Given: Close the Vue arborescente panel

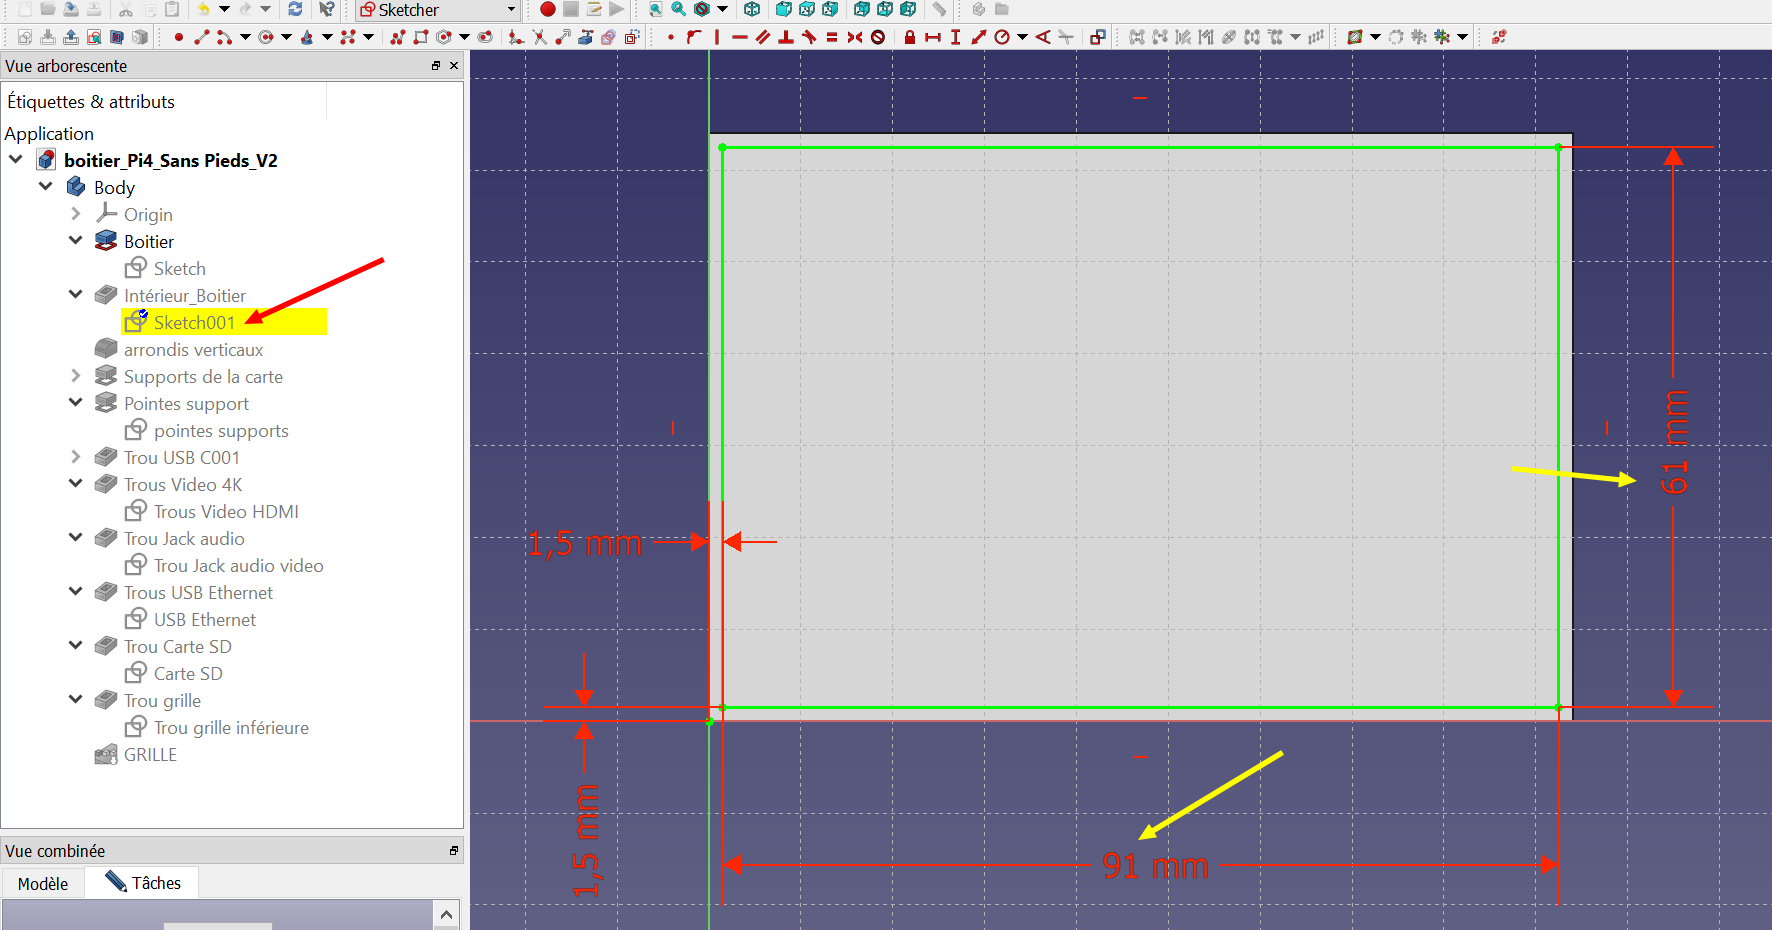Looking at the screenshot, I should coord(454,66).
